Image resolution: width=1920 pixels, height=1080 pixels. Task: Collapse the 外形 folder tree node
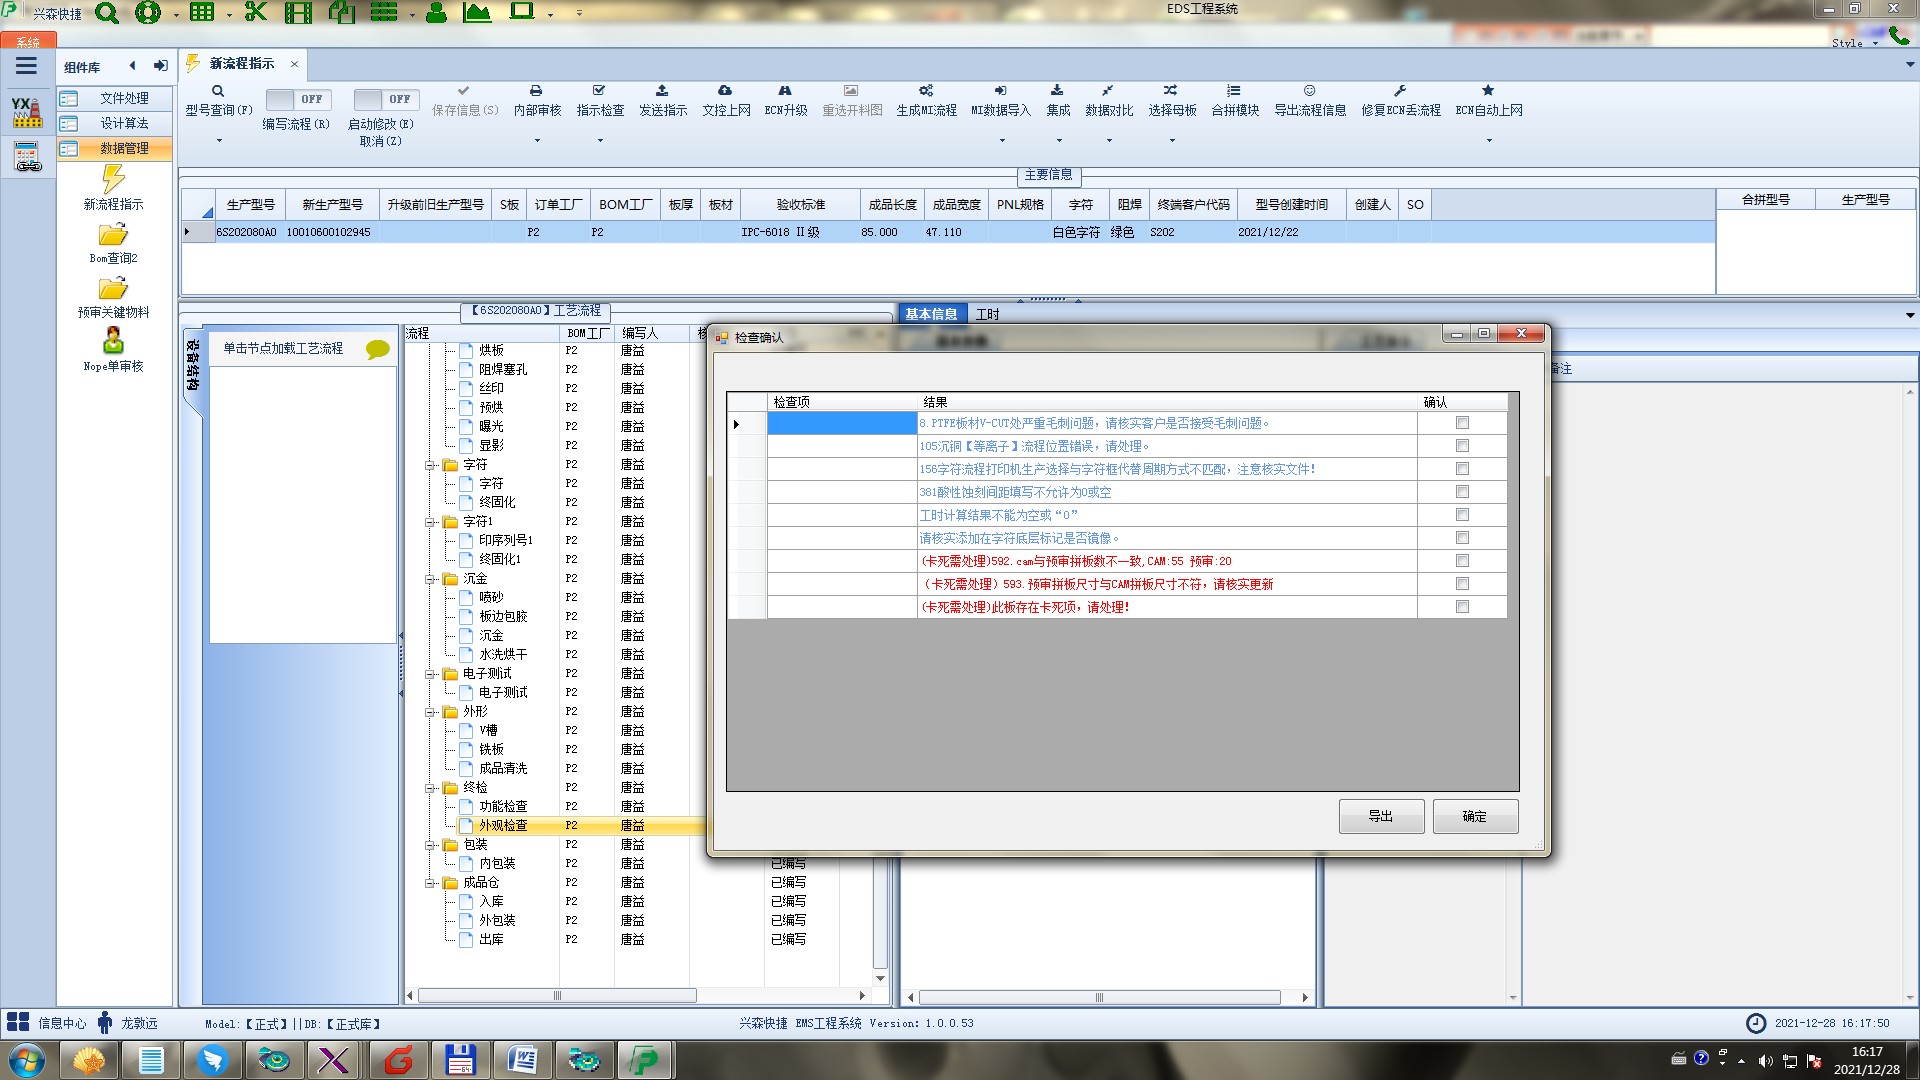click(x=430, y=712)
